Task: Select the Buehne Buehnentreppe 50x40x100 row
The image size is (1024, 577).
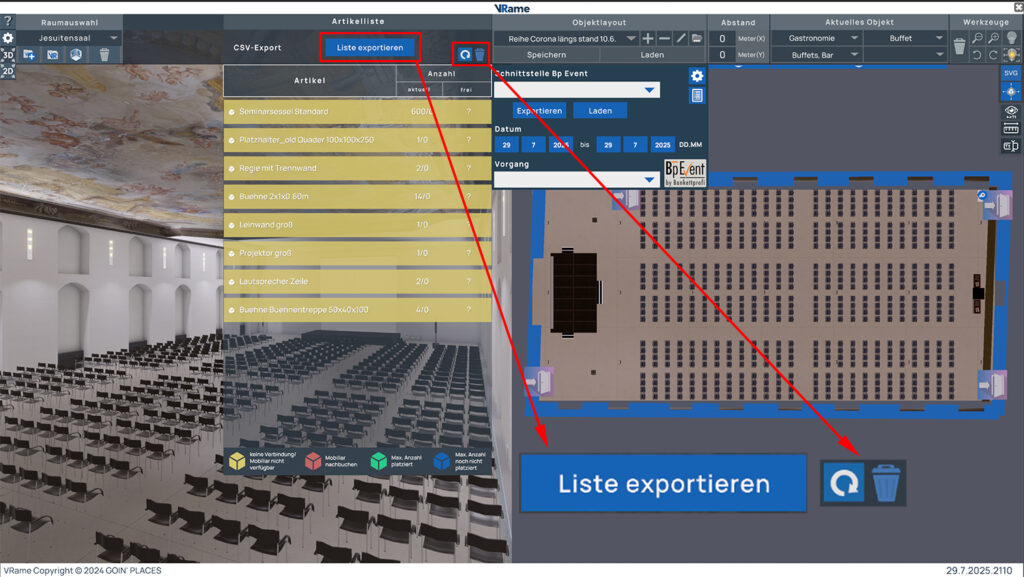Action: tap(357, 310)
